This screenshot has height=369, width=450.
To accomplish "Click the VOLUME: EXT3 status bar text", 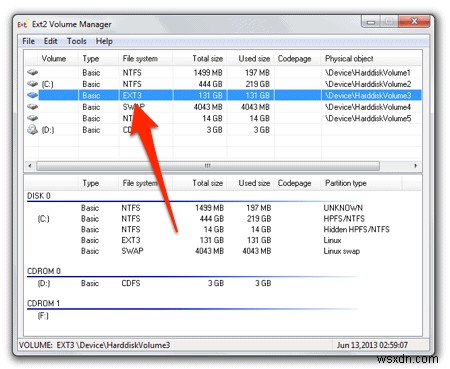I will click(94, 345).
